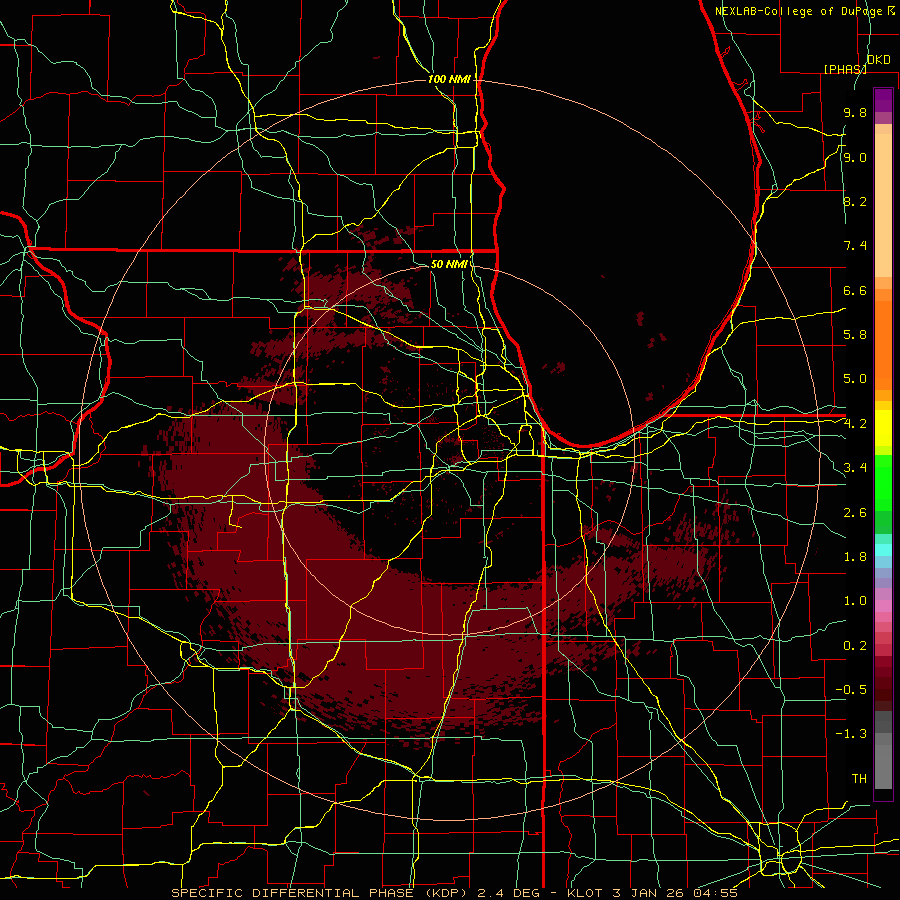The width and height of the screenshot is (900, 900).
Task: Click the -1.3 scale label
Action: pyautogui.click(x=851, y=734)
